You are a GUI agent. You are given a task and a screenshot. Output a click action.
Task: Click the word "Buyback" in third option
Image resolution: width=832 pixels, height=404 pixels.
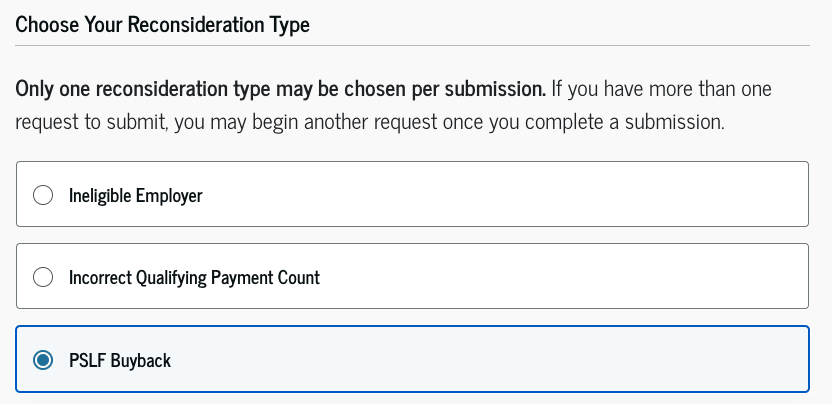141,360
